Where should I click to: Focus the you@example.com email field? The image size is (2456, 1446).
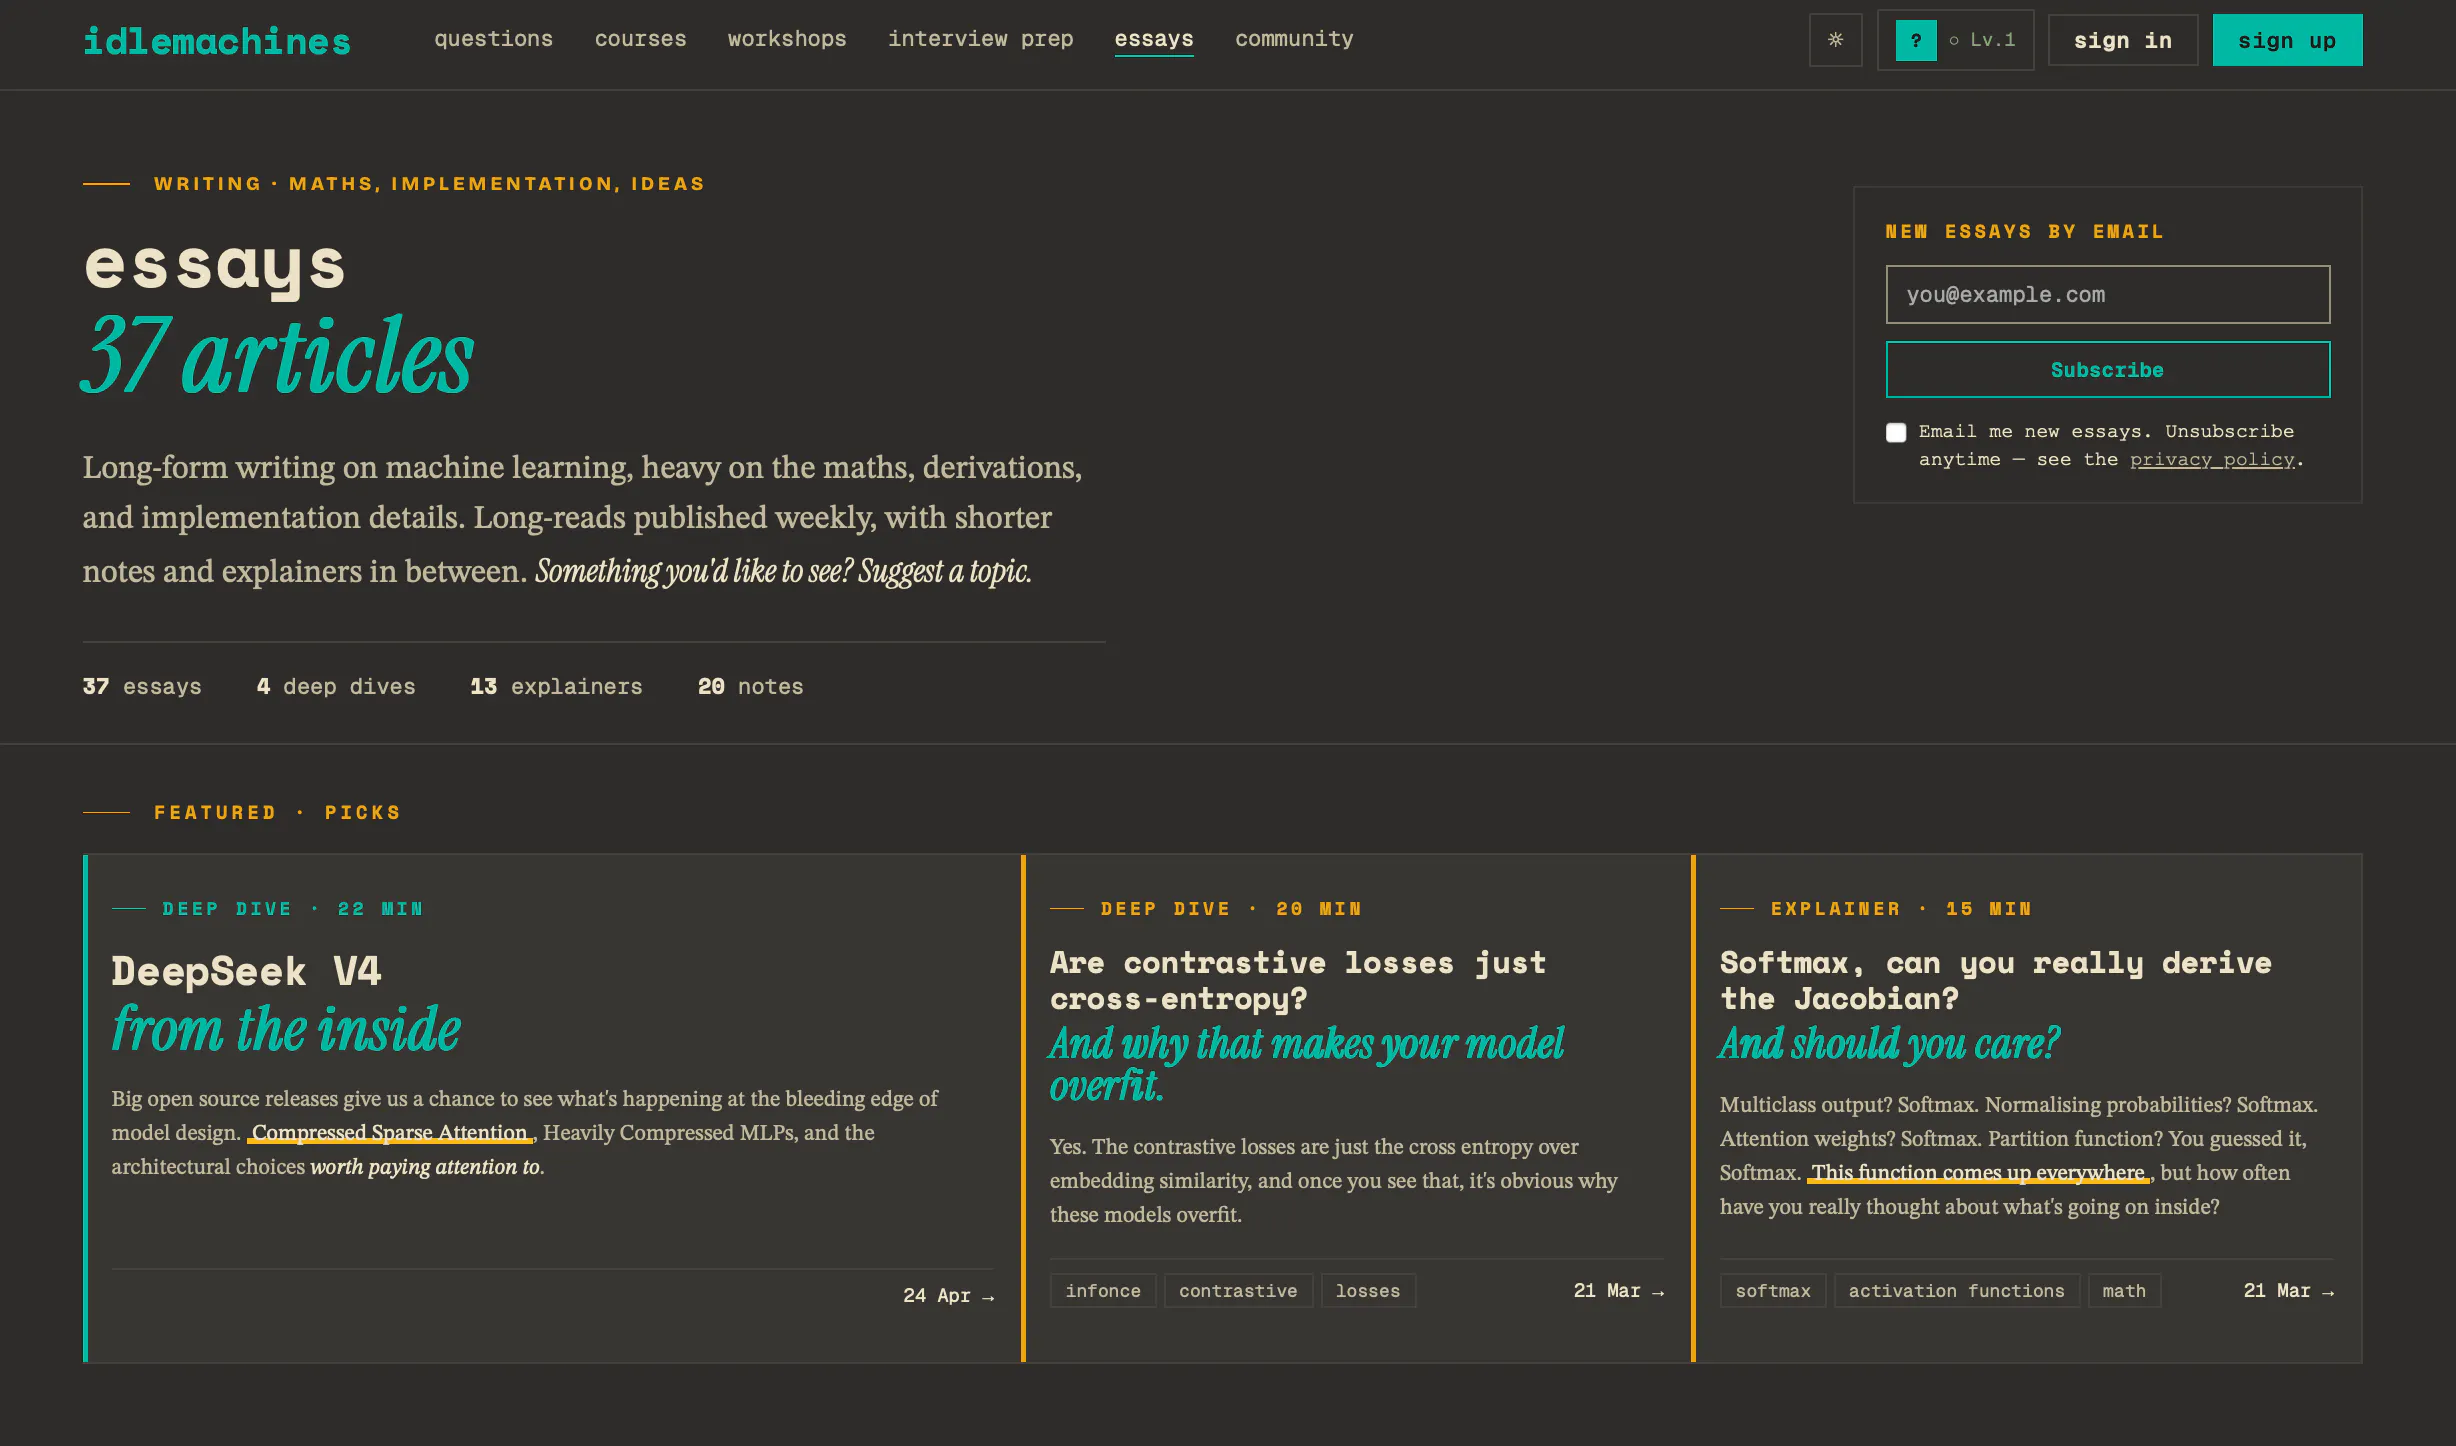[x=2108, y=294]
